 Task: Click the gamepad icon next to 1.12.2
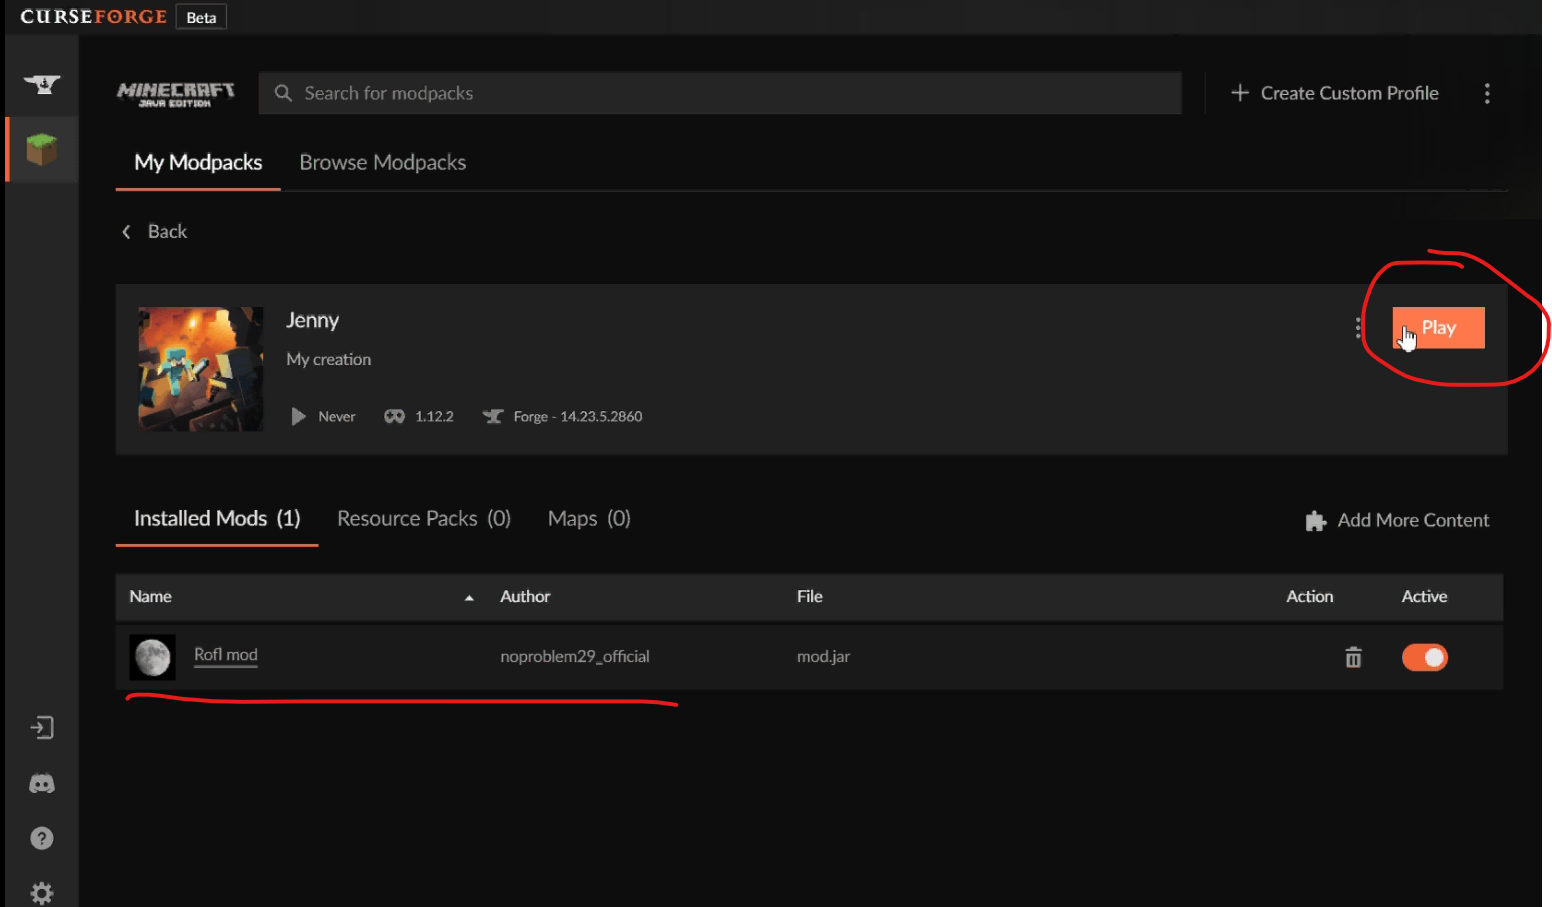pyautogui.click(x=395, y=416)
